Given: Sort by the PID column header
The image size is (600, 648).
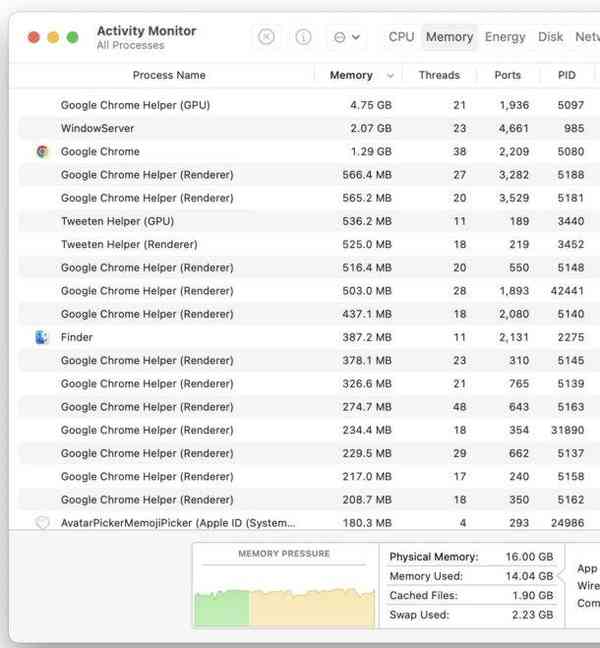Looking at the screenshot, I should (567, 75).
